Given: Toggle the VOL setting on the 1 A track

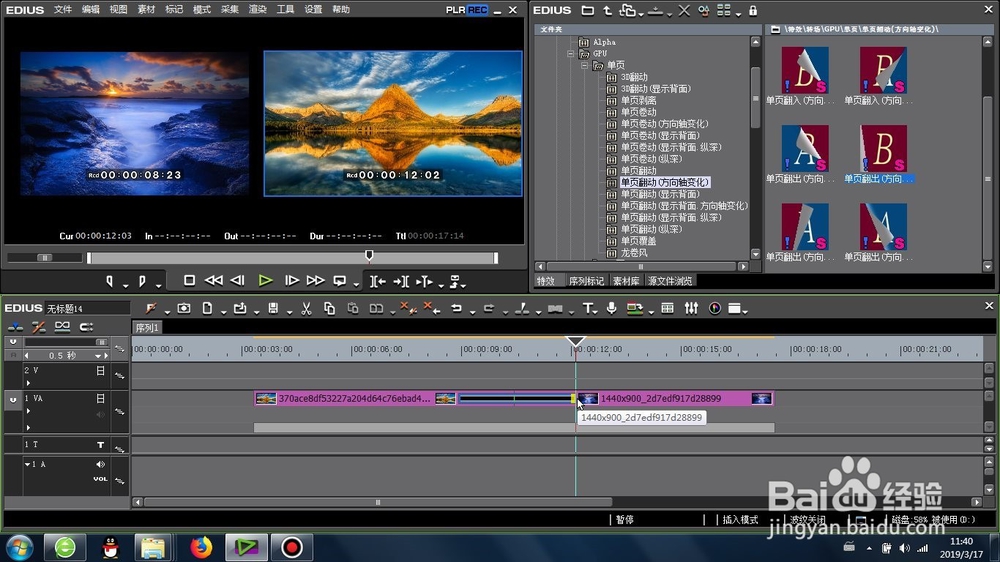Looking at the screenshot, I should click(x=100, y=479).
